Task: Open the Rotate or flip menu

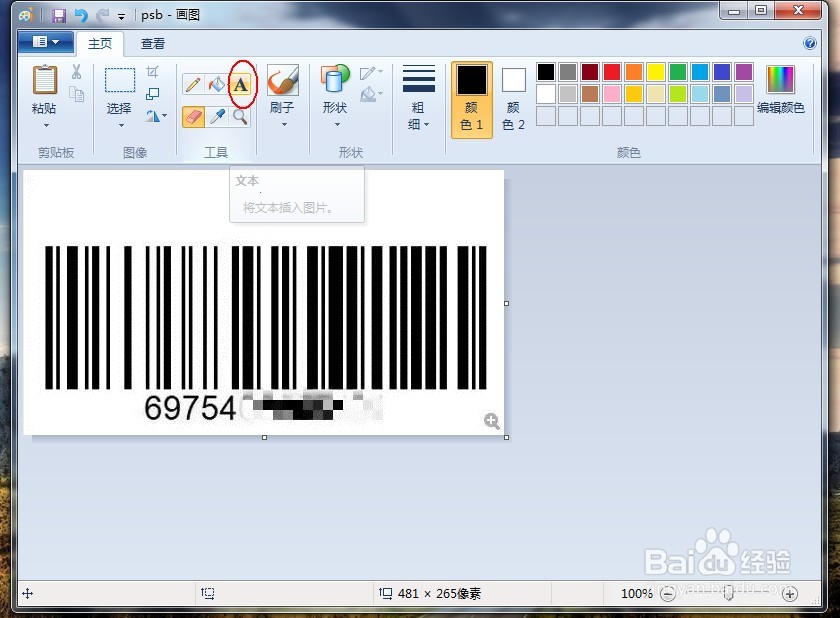Action: 156,116
